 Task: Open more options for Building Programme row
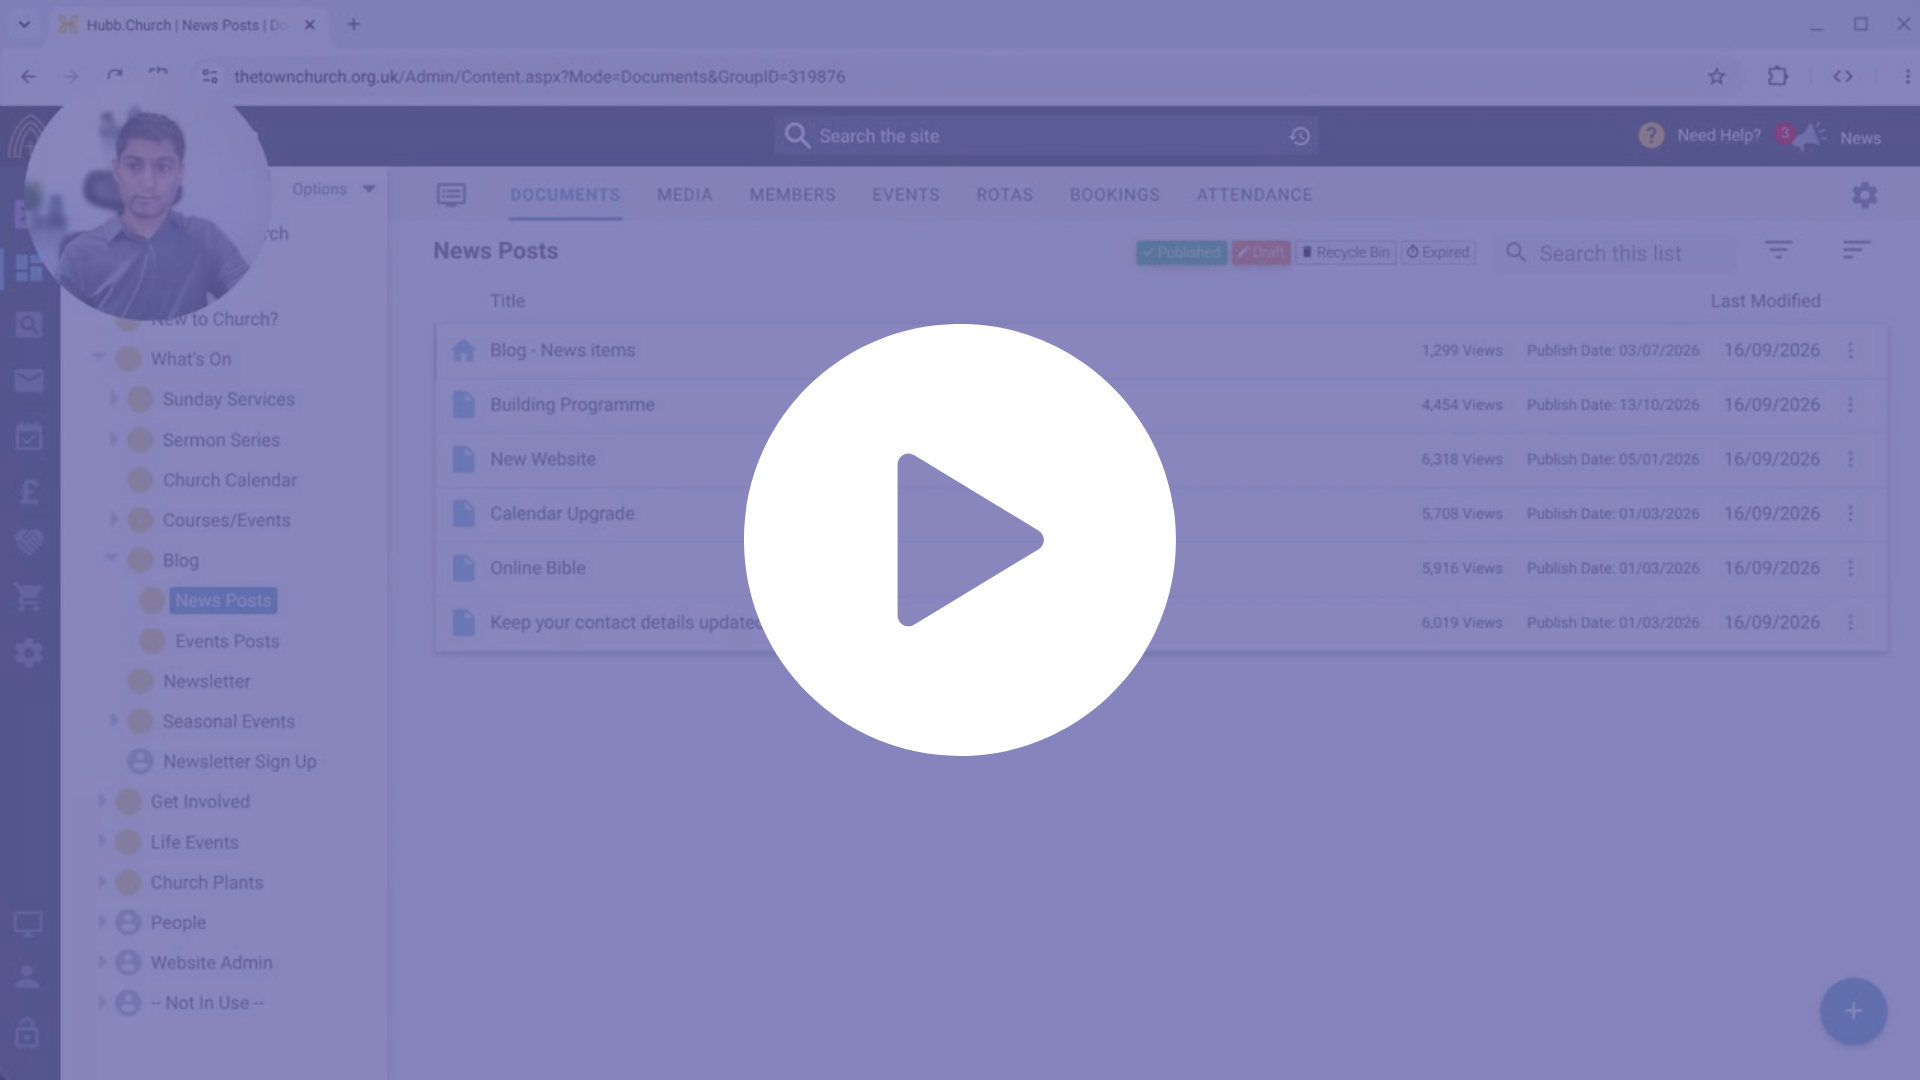1851,405
